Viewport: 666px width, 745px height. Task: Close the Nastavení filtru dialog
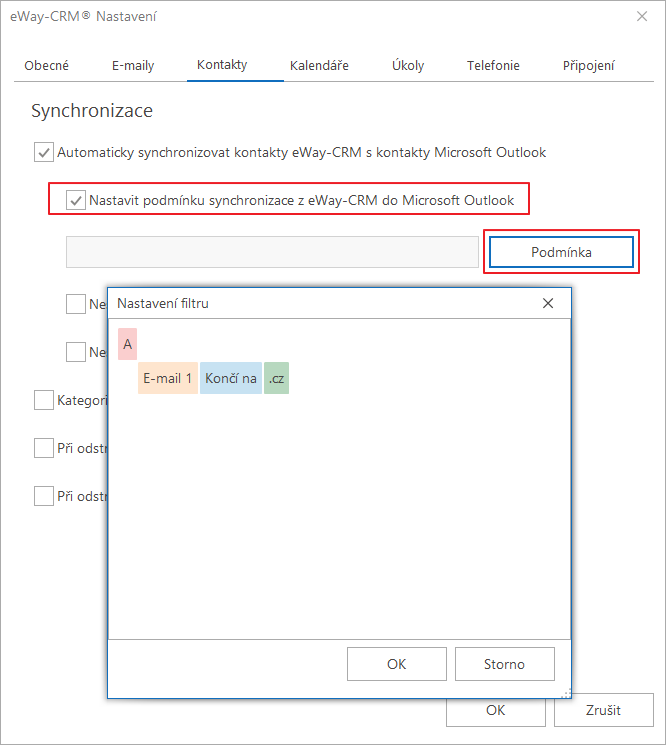[x=548, y=303]
